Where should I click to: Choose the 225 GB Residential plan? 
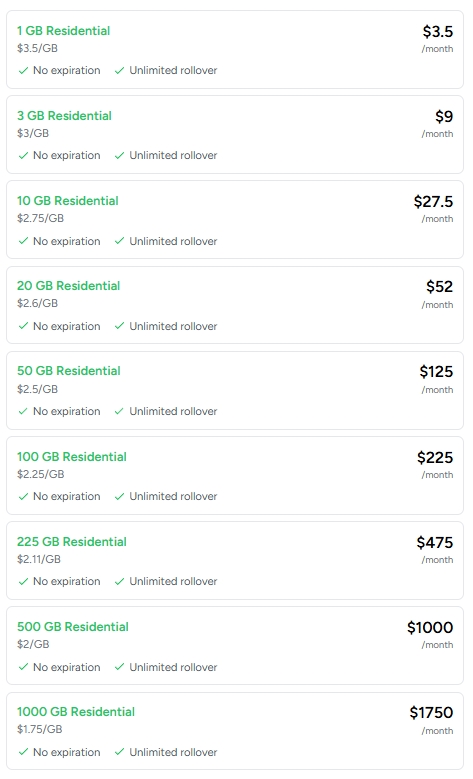click(x=235, y=560)
